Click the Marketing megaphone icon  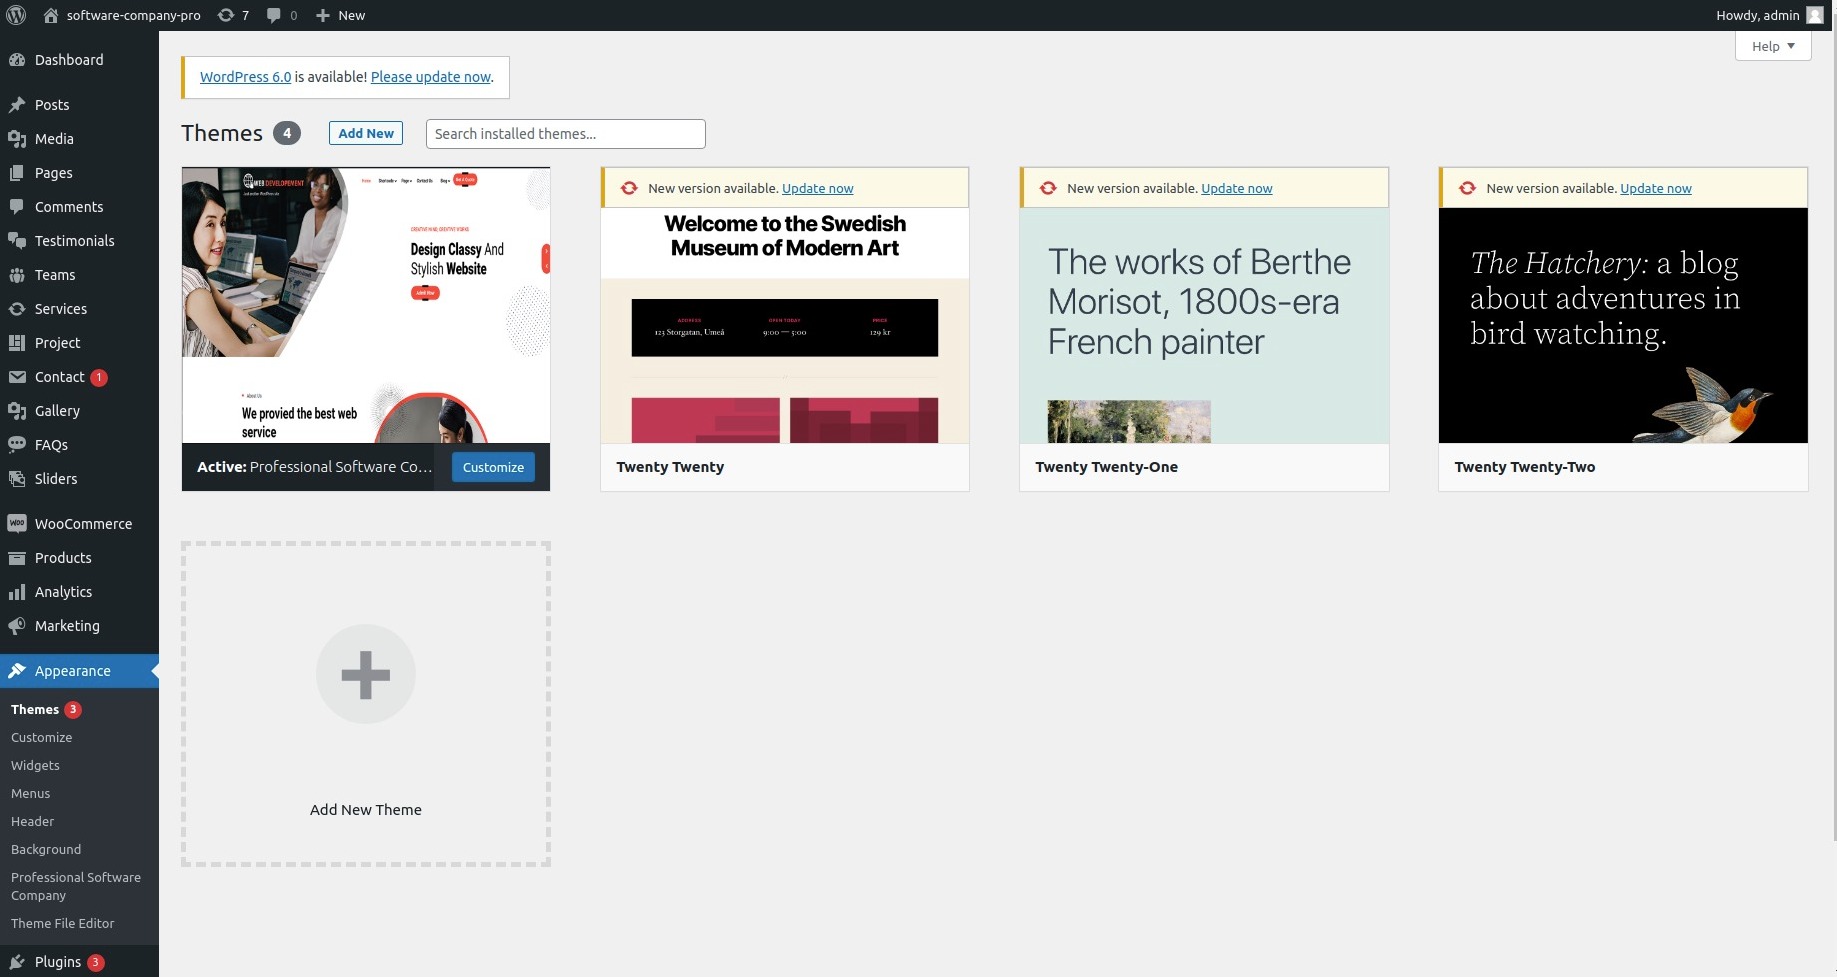[17, 626]
